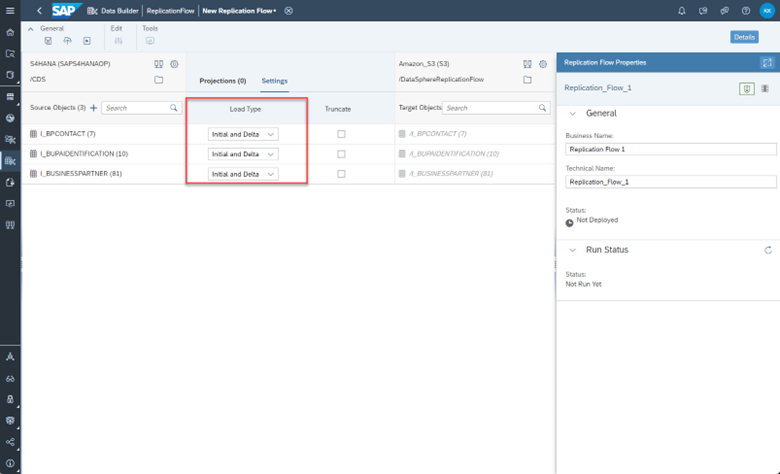This screenshot has height=474, width=780.
Task: Add source objects with the plus icon
Action: click(94, 107)
